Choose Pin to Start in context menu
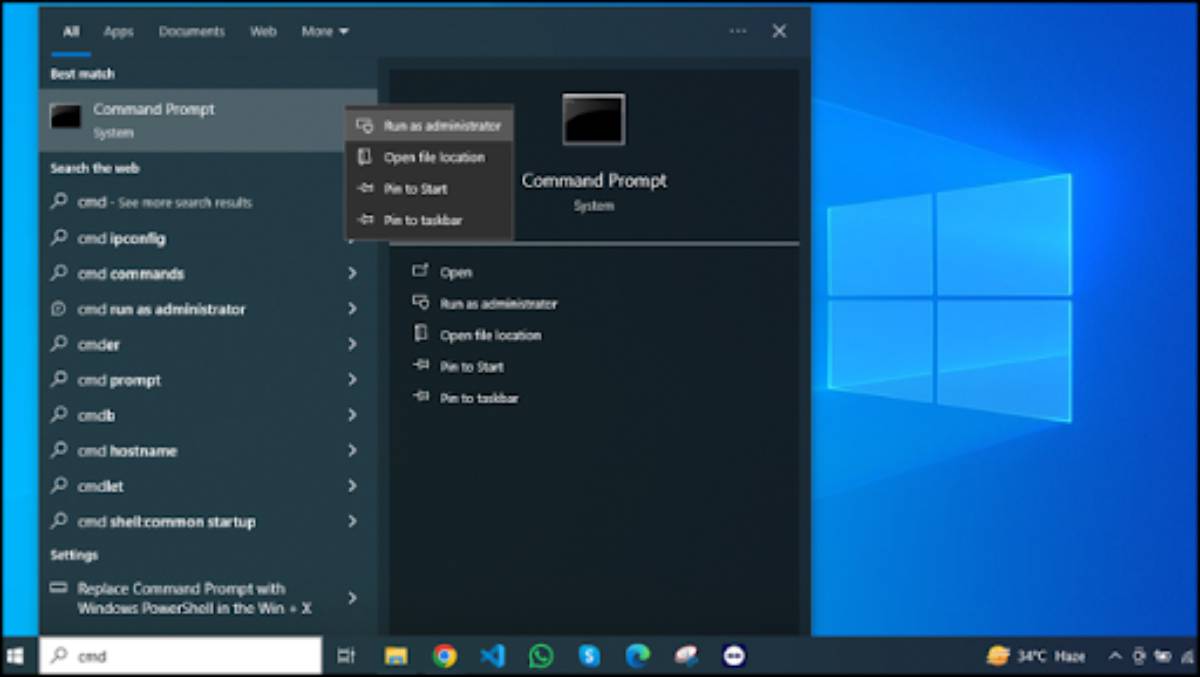 click(x=428, y=188)
